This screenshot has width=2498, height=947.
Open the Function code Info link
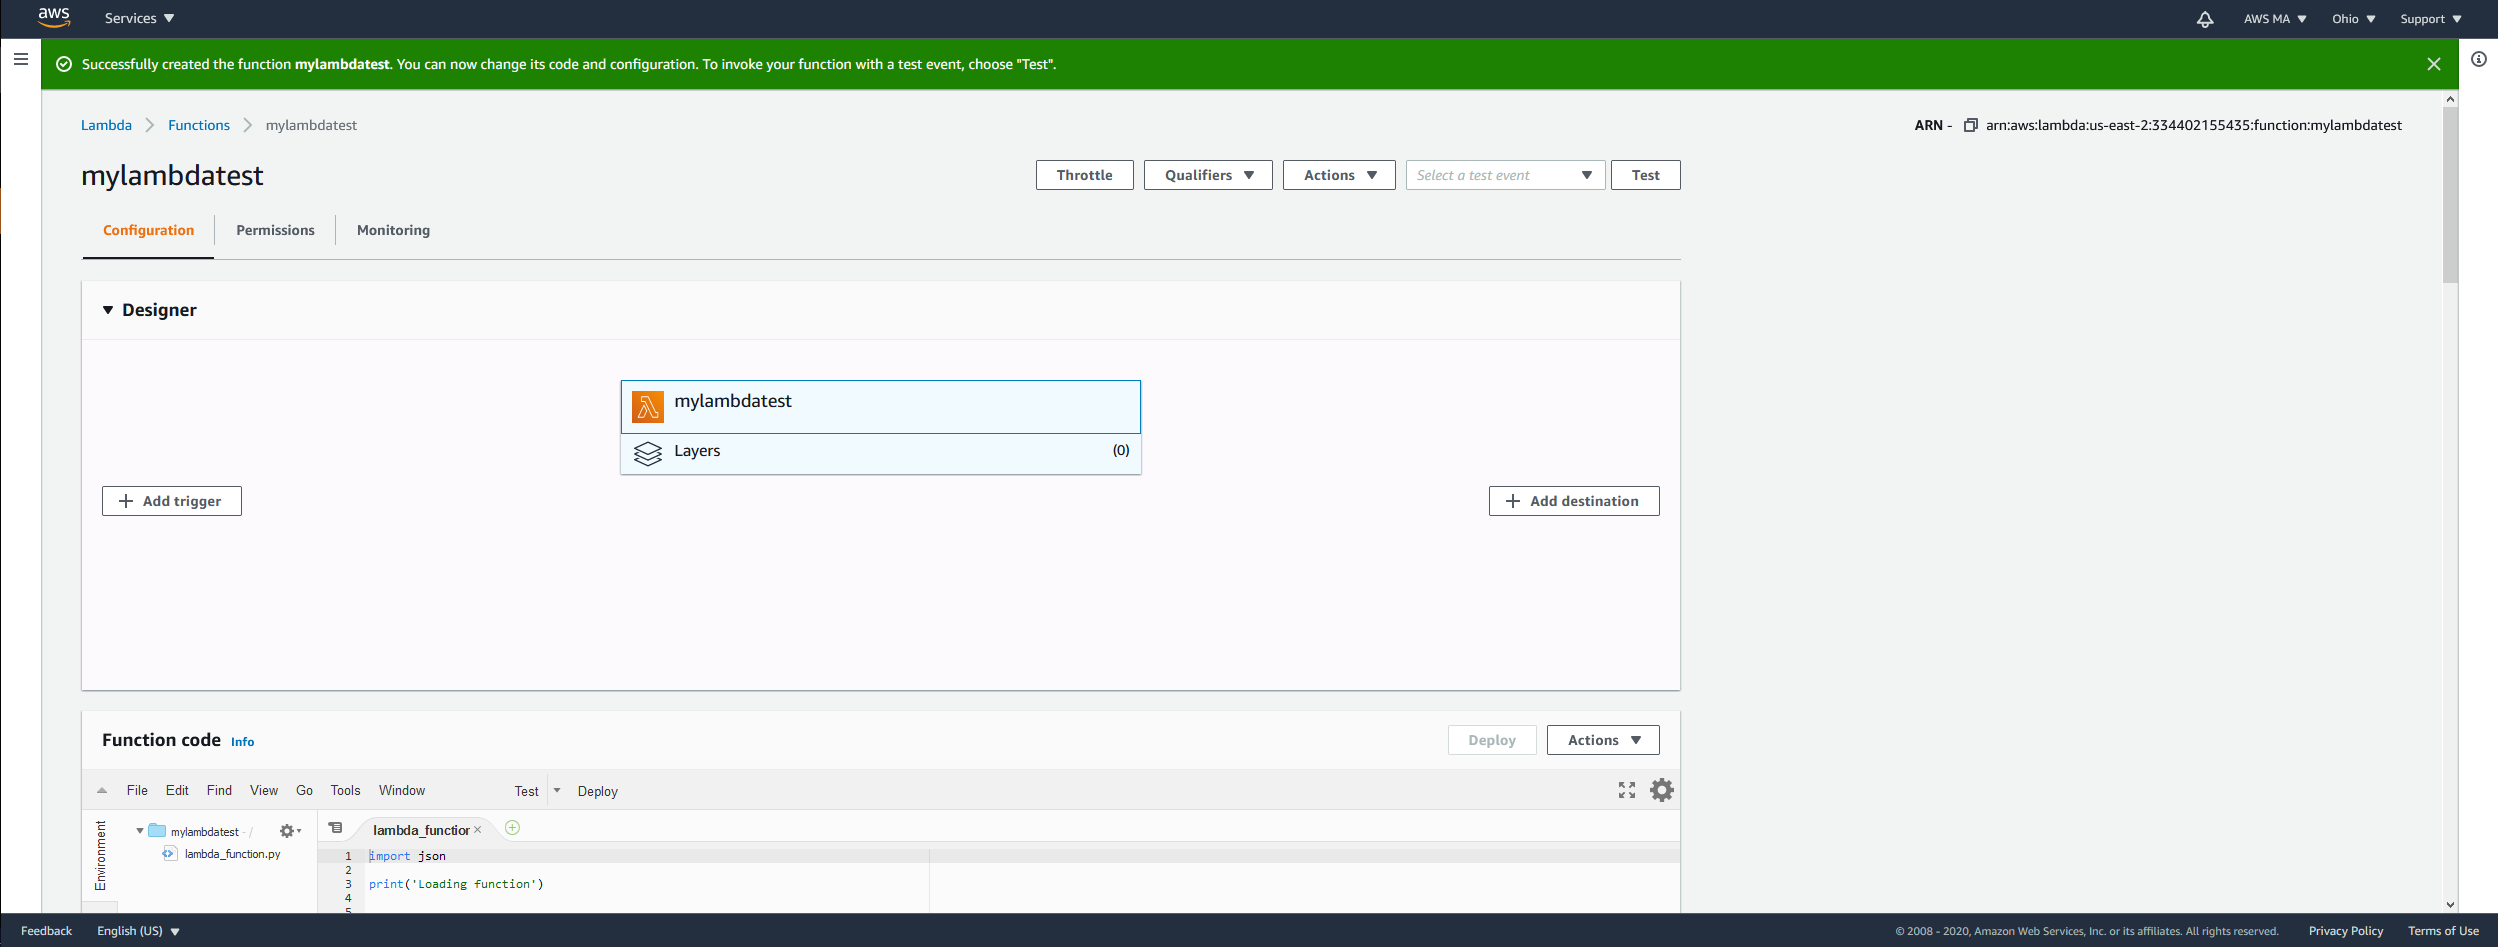coord(243,742)
